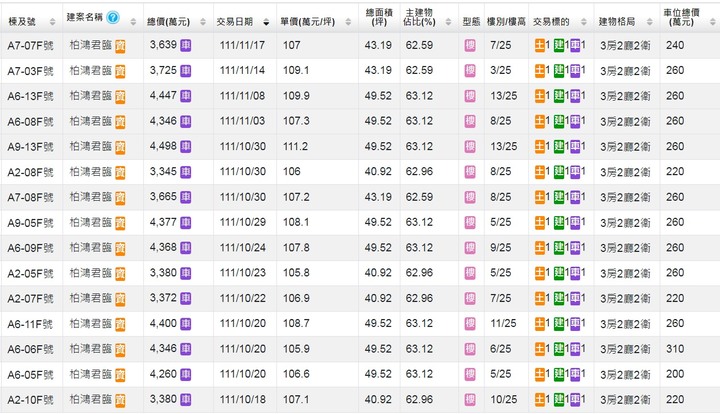
Task: Open 柏鴻君臨 link in A6-11F row
Action: click(x=91, y=324)
